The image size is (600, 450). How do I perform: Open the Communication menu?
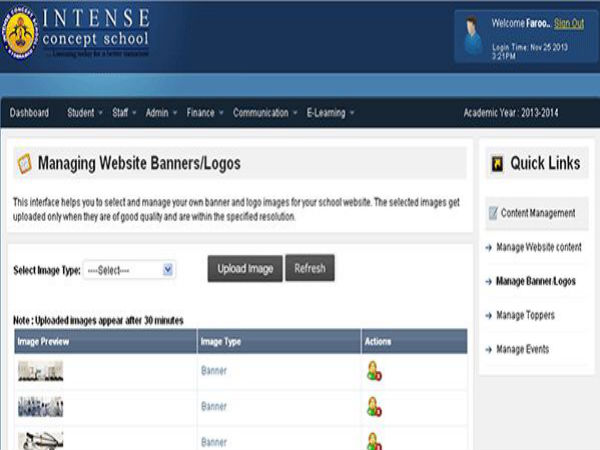(265, 113)
